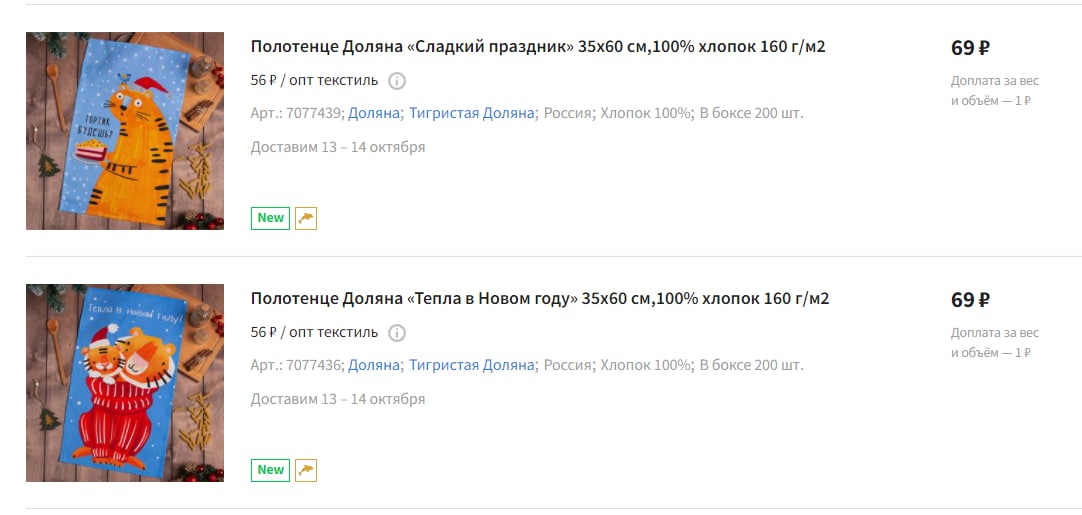Open Тепла в Новом году towel product image
This screenshot has height=515, width=1082.
click(125, 382)
